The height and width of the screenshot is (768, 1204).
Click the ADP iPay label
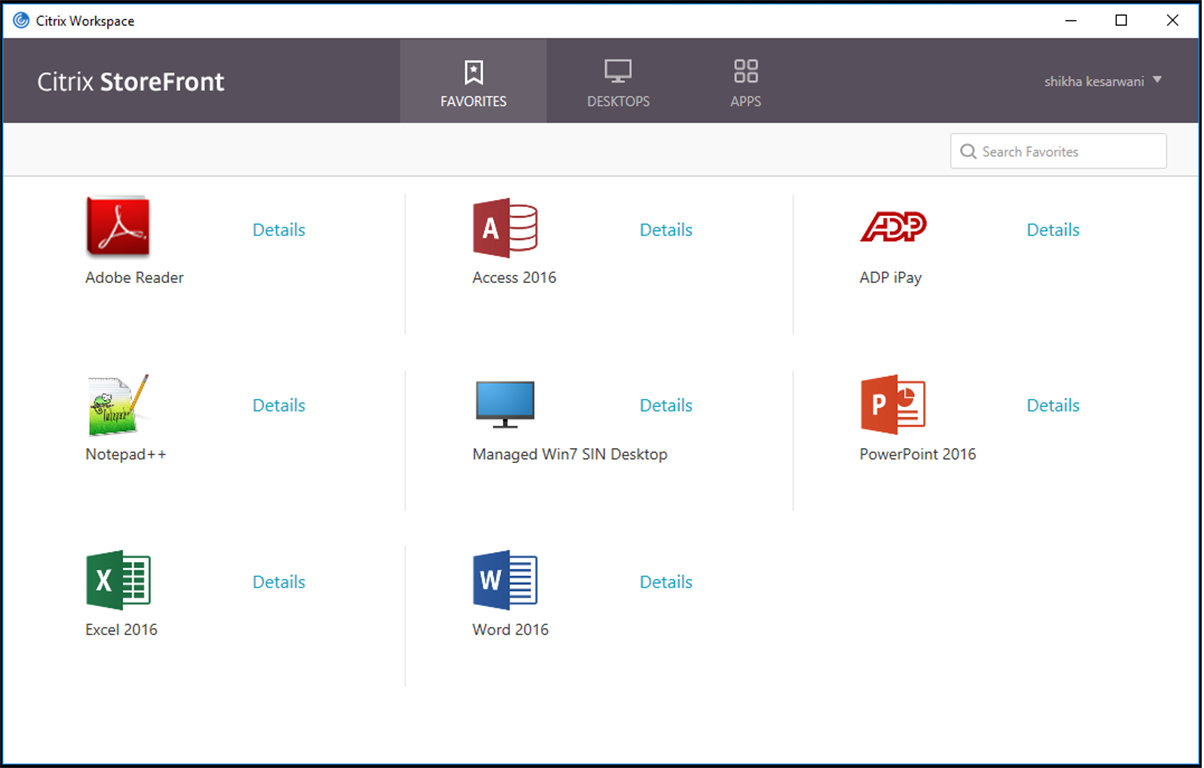point(891,277)
